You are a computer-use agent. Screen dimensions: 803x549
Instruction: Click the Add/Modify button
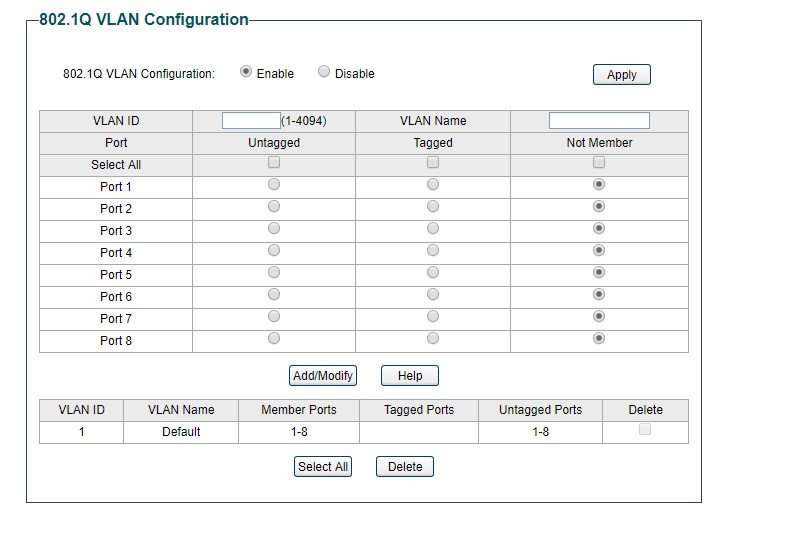point(323,375)
